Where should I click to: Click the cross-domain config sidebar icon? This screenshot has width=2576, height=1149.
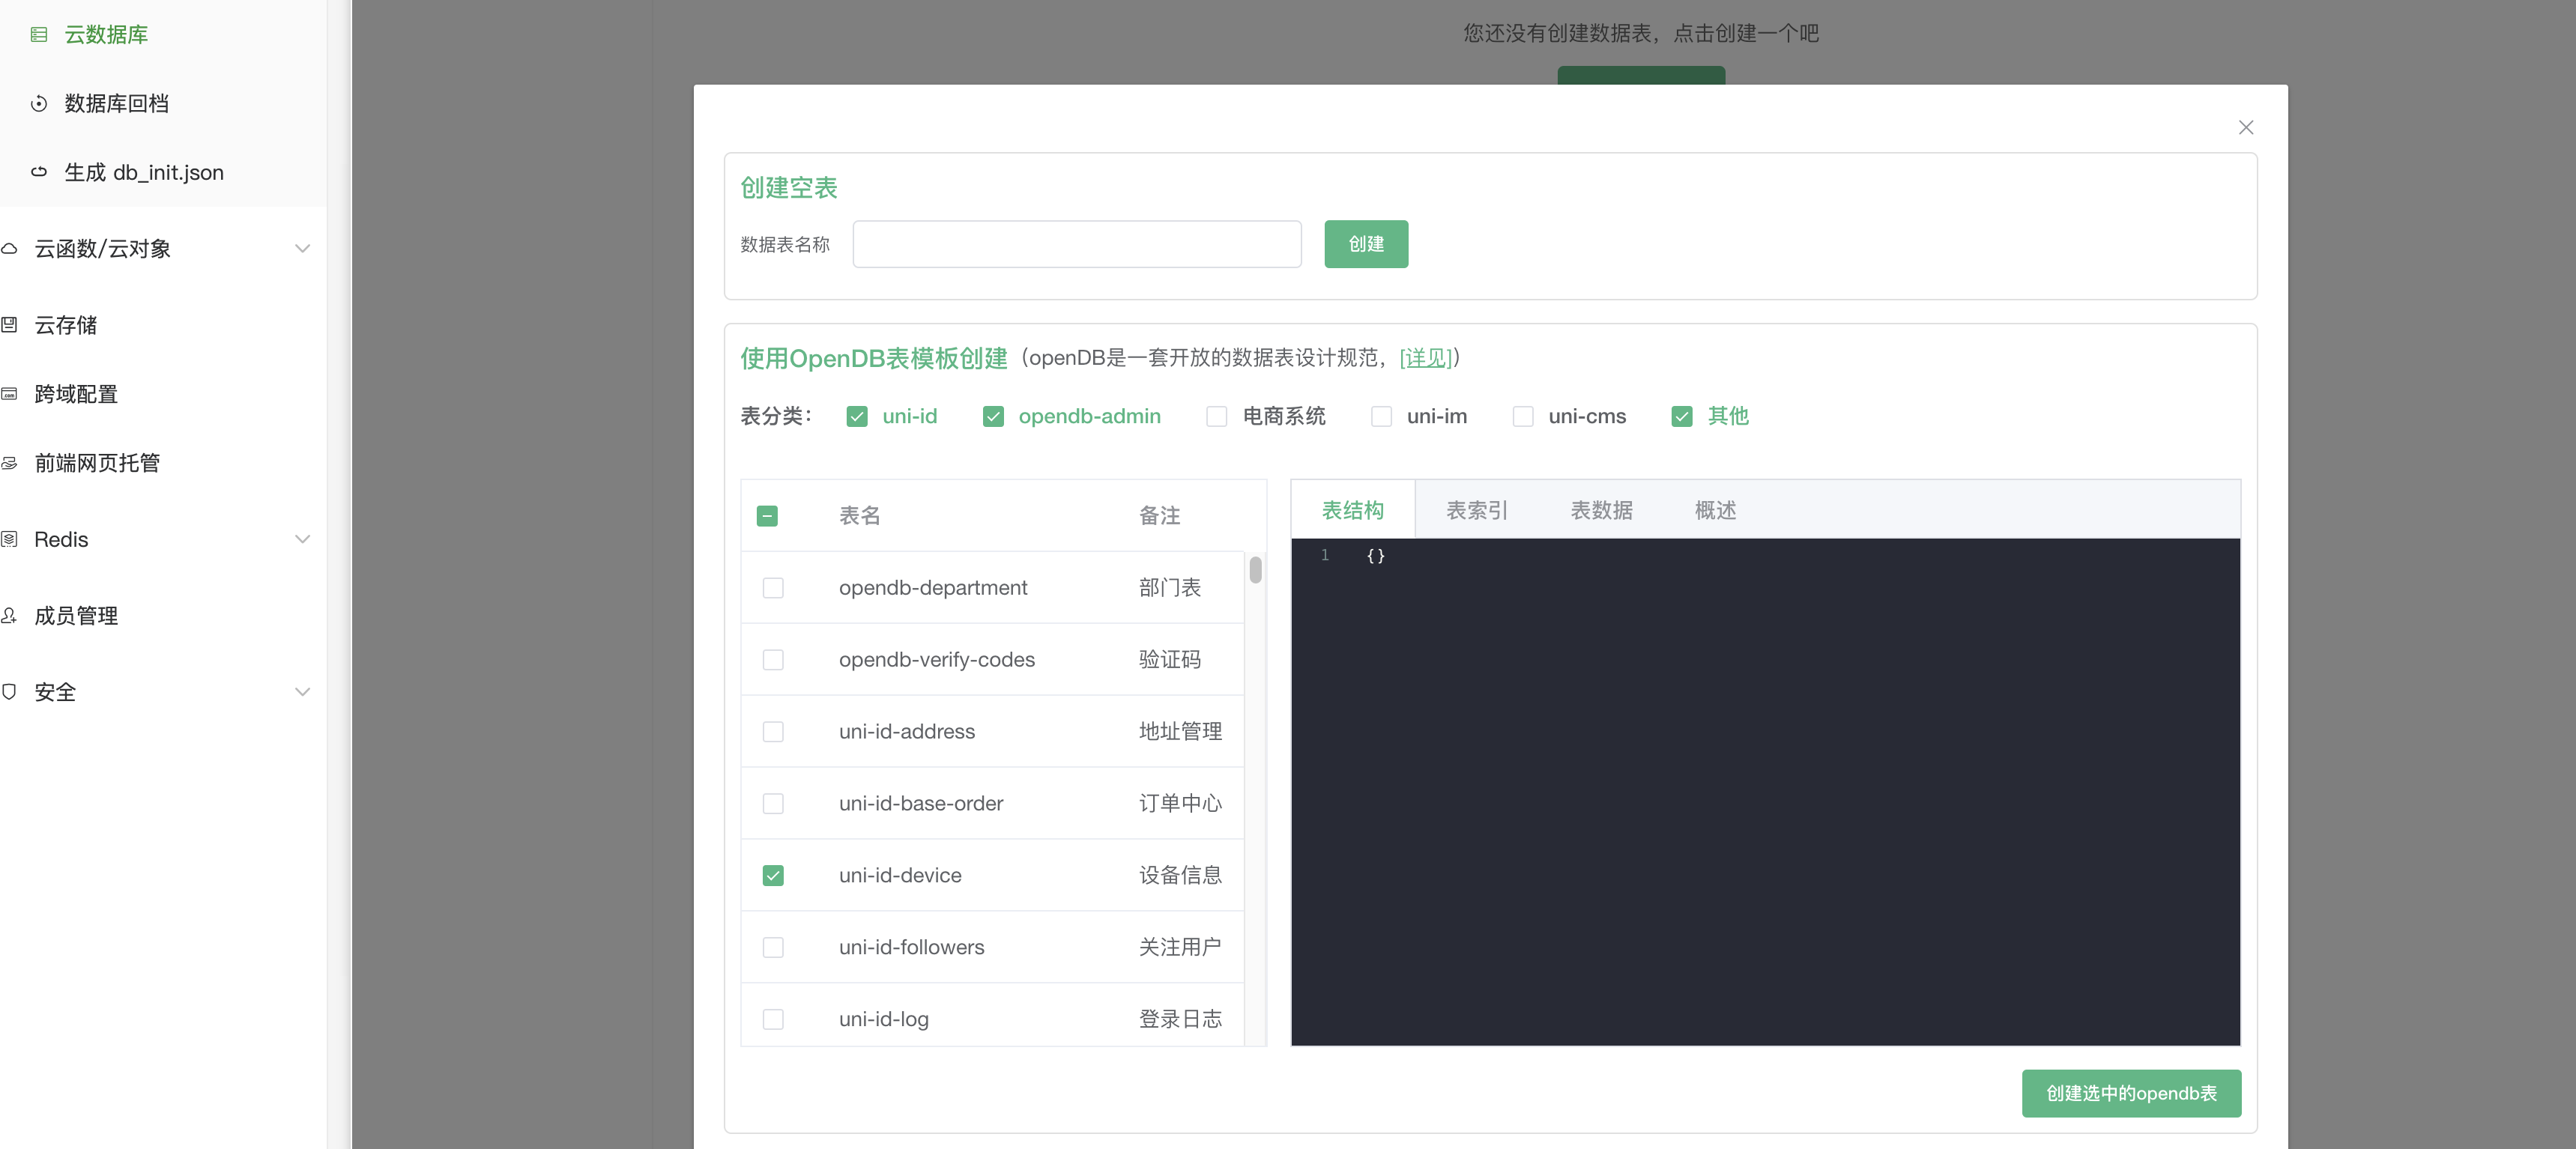(x=10, y=394)
